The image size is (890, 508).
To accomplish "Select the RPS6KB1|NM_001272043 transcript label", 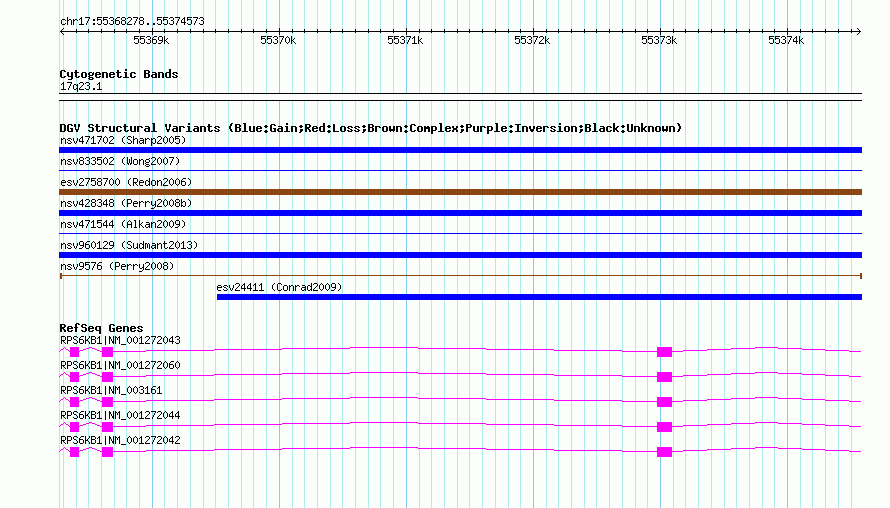I will [120, 341].
